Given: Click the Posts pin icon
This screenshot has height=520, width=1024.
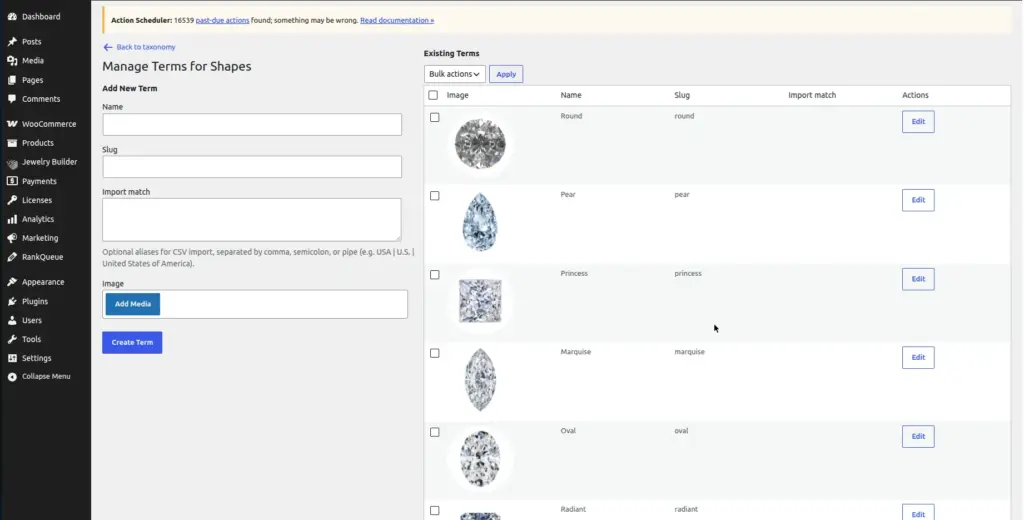Looking at the screenshot, I should coord(12,41).
